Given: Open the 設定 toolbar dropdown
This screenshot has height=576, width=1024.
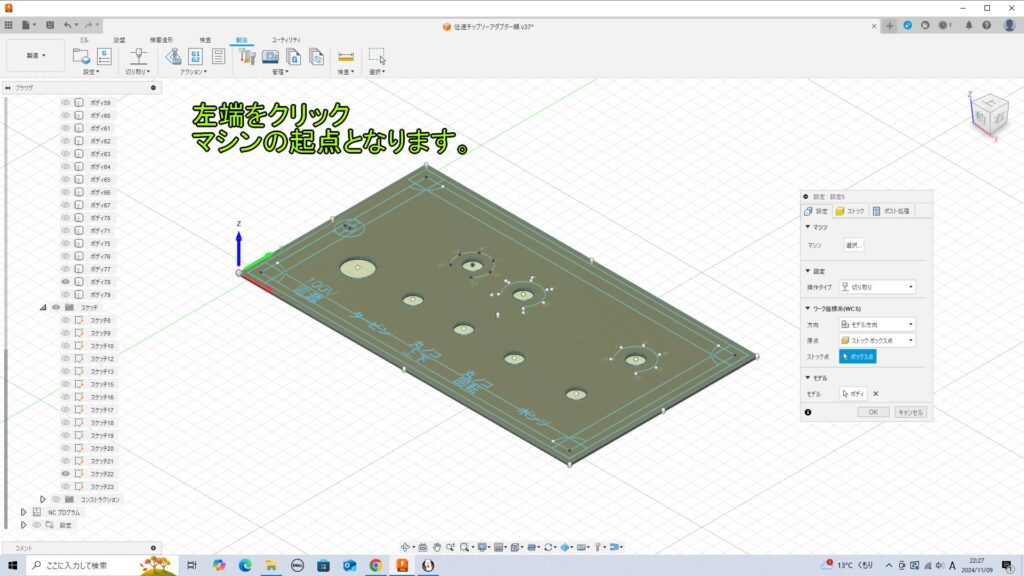Looking at the screenshot, I should 91,72.
